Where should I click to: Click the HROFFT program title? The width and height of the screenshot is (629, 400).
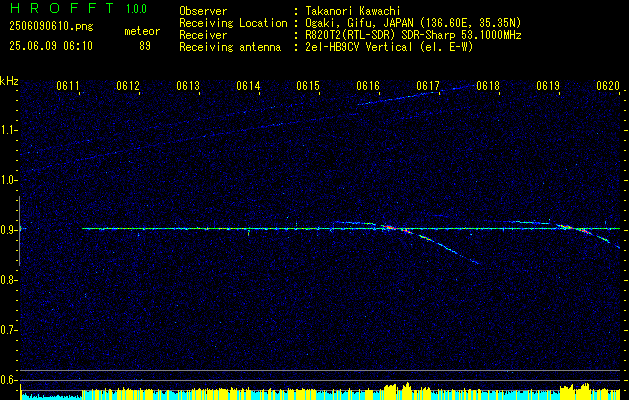coord(62,8)
